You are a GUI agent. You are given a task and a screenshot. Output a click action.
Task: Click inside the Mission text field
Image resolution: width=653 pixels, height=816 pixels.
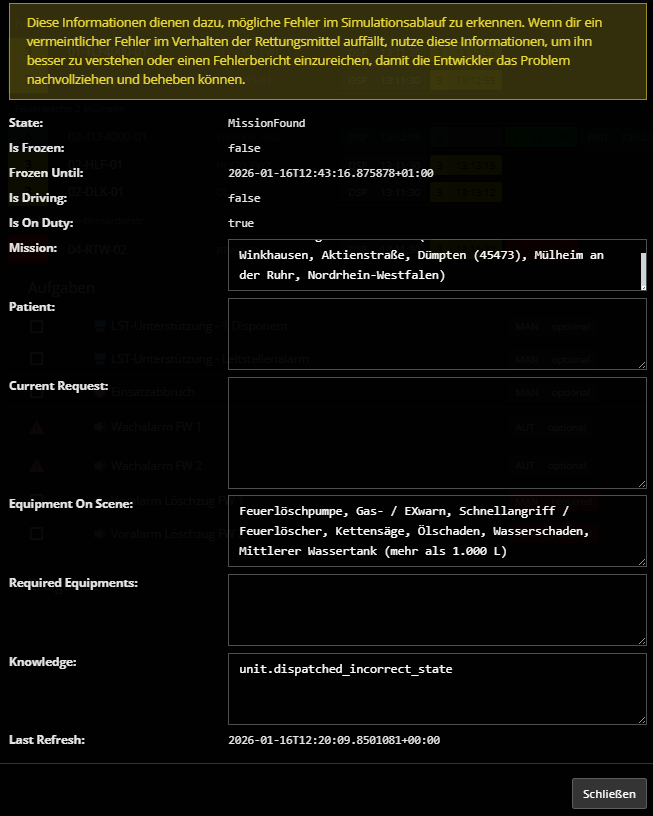tap(430, 265)
